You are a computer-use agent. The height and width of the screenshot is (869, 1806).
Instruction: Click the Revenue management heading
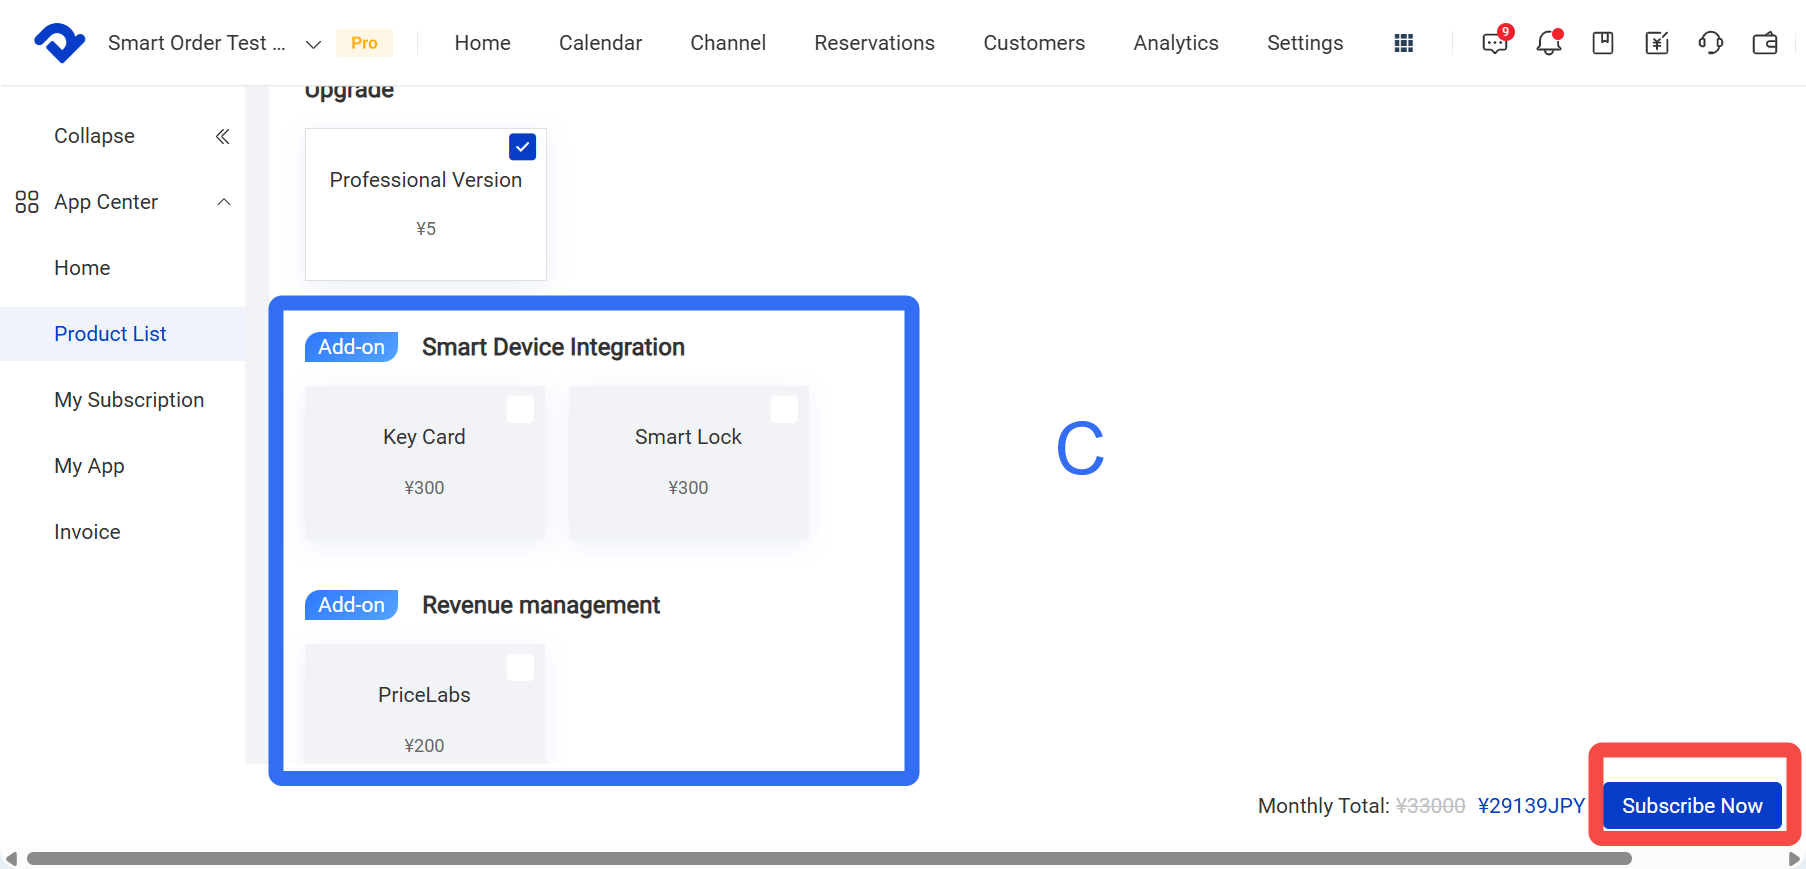pyautogui.click(x=541, y=605)
